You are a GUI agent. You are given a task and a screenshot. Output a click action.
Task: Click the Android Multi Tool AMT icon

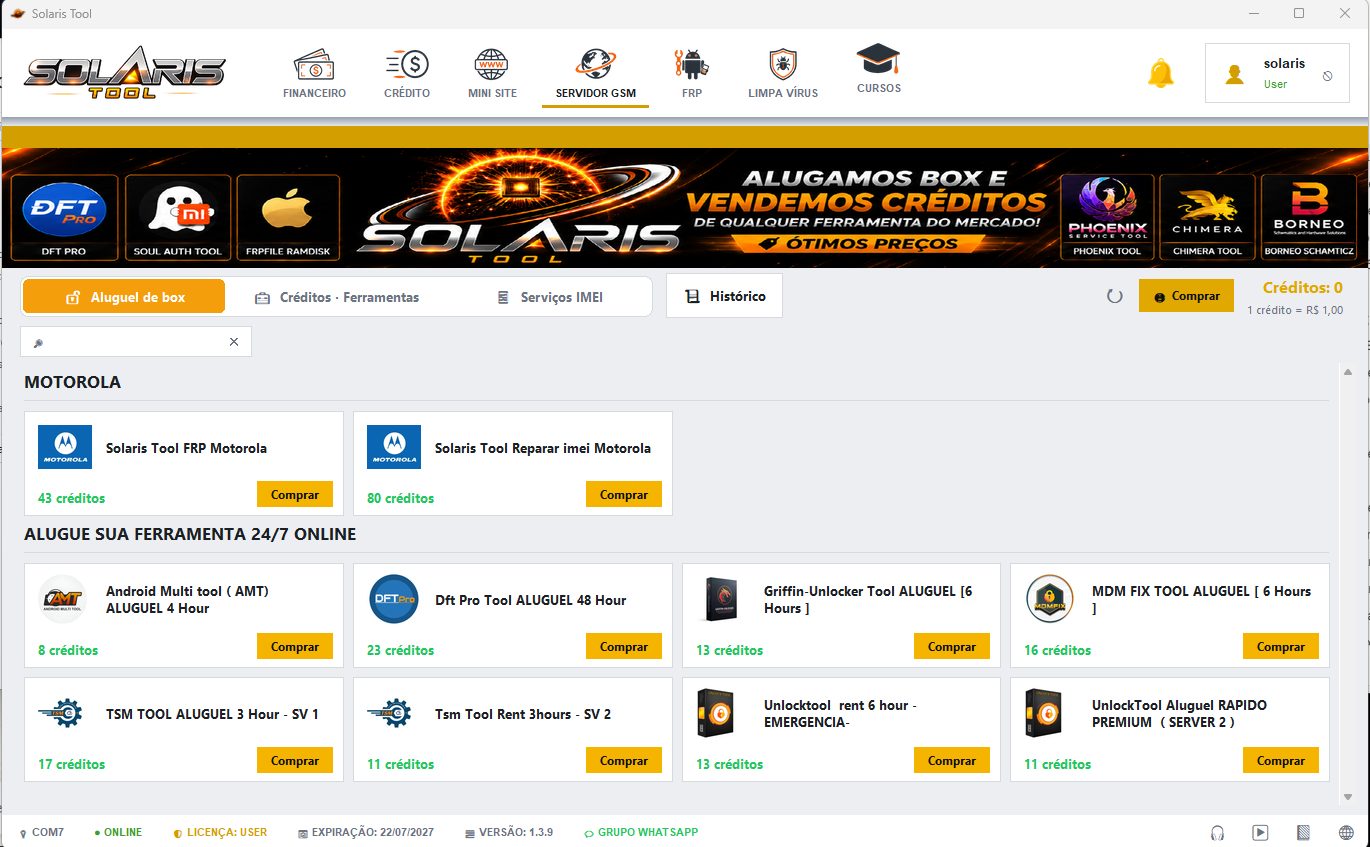[x=63, y=599]
